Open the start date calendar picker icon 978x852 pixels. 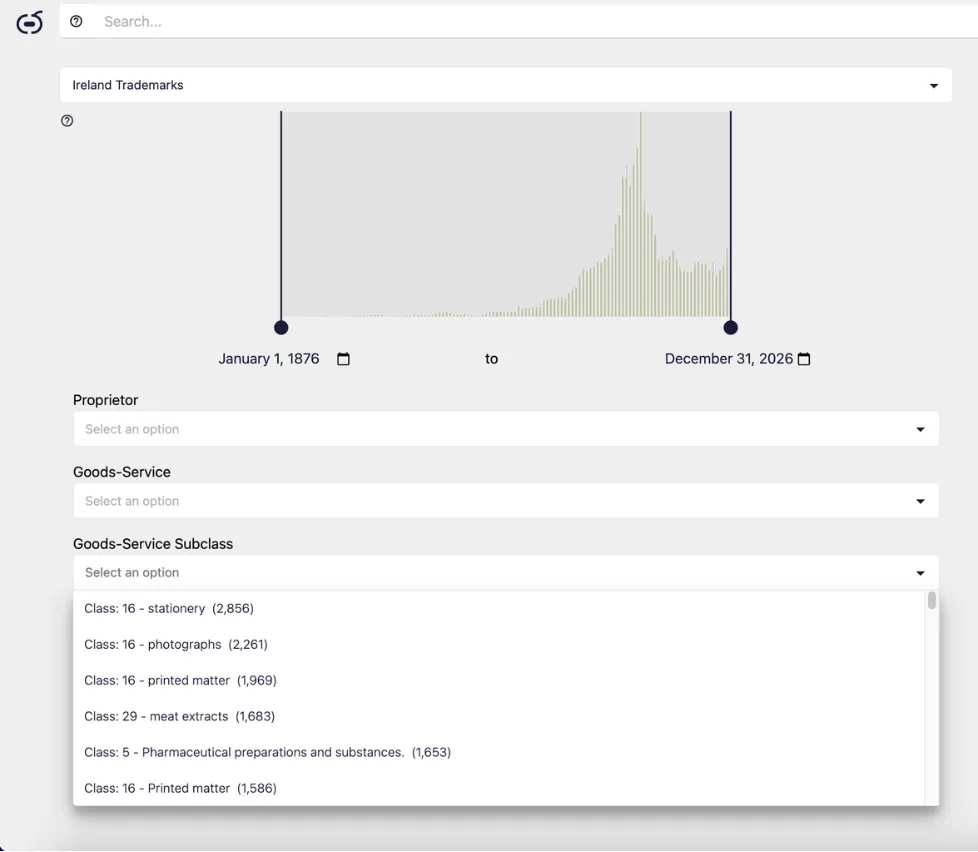coord(343,359)
